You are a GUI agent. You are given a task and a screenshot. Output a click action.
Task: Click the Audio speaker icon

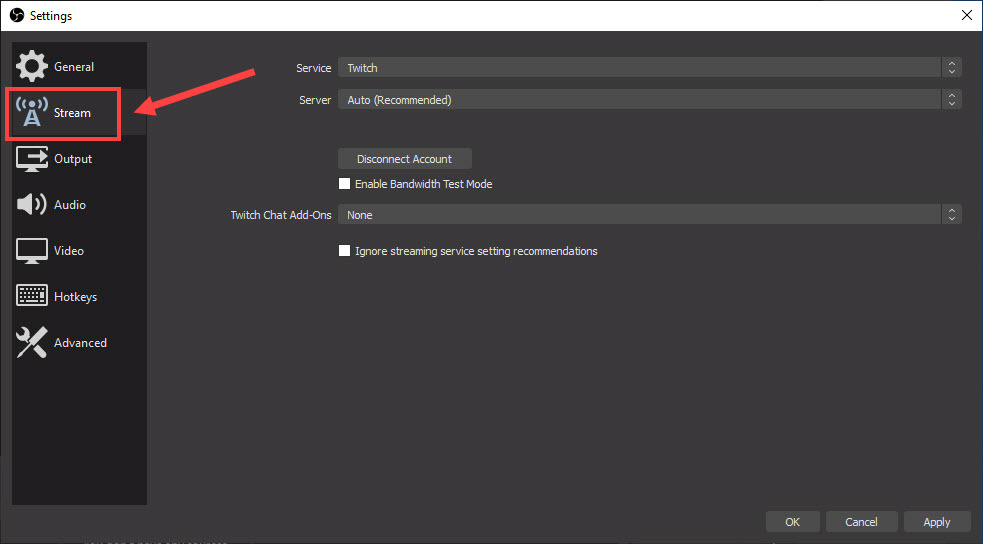click(32, 205)
